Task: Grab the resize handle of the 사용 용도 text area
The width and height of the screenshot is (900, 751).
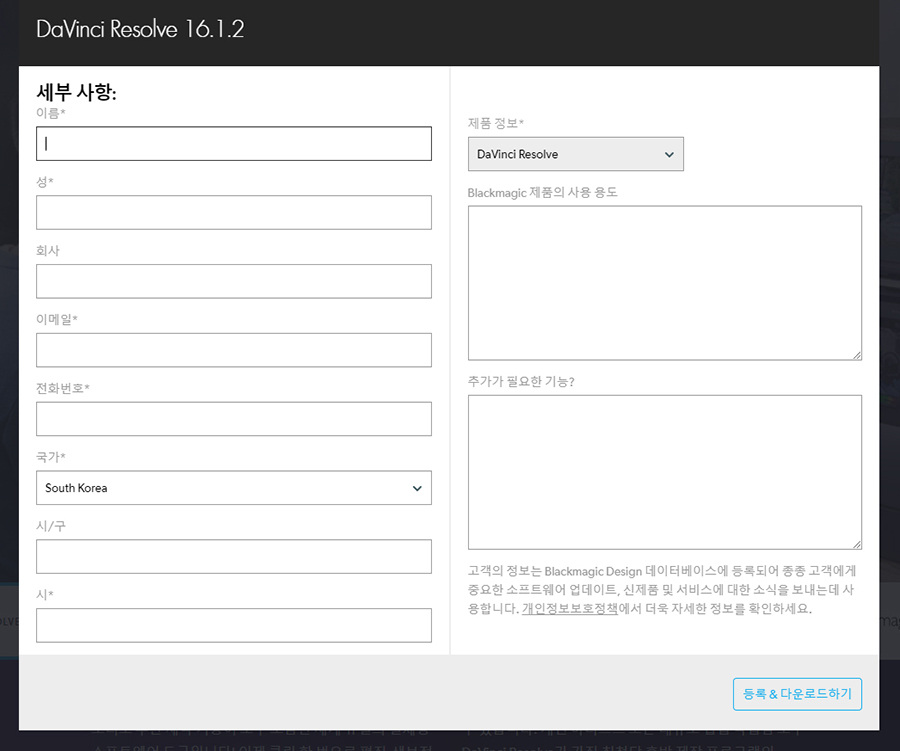Action: [856, 355]
